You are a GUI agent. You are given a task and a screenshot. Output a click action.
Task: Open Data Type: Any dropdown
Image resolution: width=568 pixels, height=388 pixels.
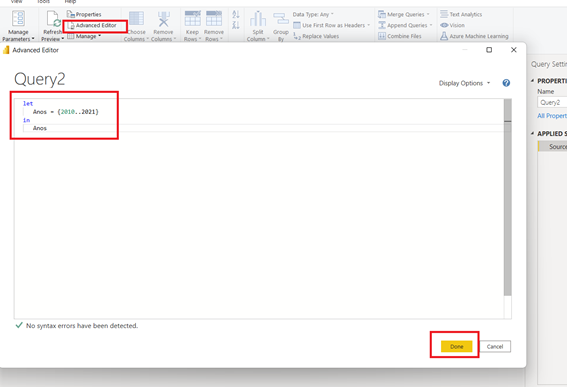[313, 14]
